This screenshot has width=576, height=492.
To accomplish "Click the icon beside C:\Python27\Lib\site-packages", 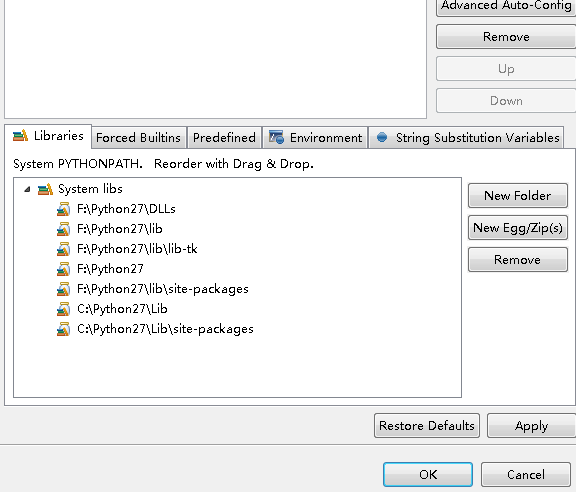I will coord(63,329).
